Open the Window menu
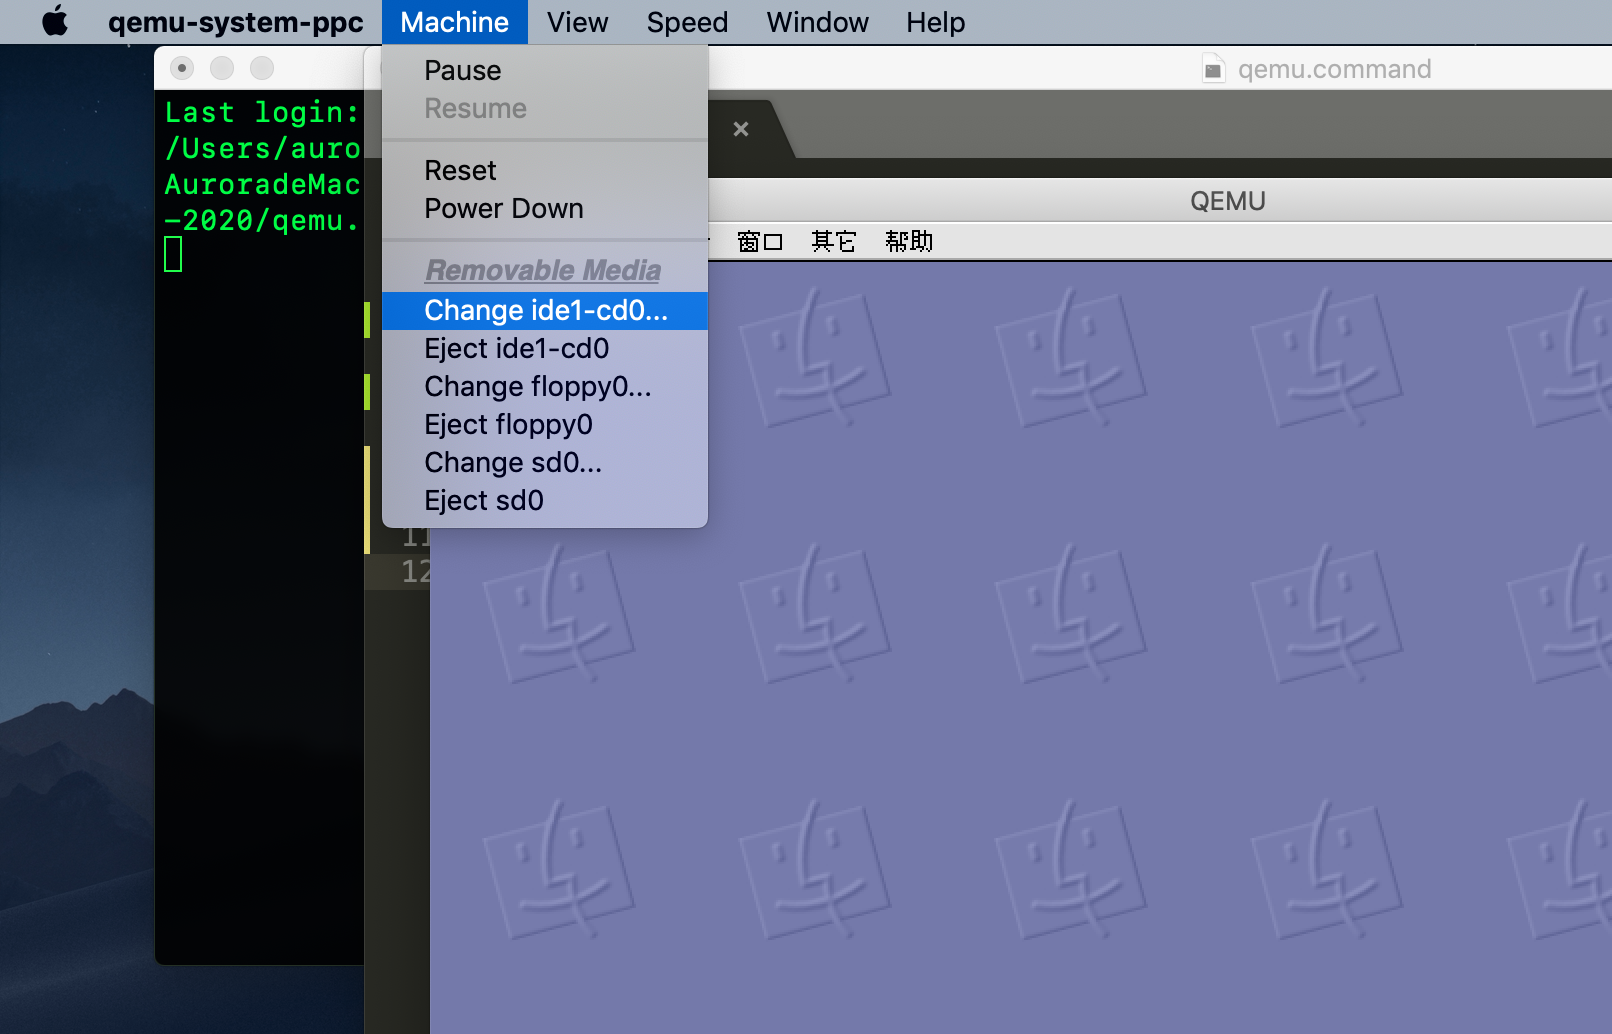The height and width of the screenshot is (1034, 1612). [817, 22]
